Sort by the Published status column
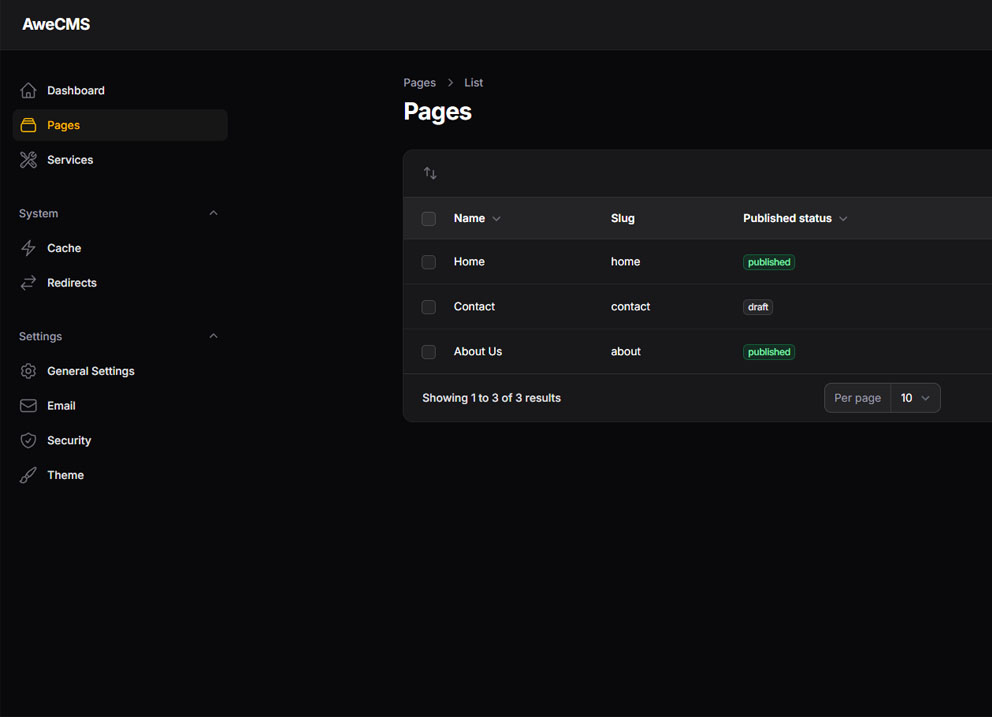The image size is (992, 717). (795, 218)
